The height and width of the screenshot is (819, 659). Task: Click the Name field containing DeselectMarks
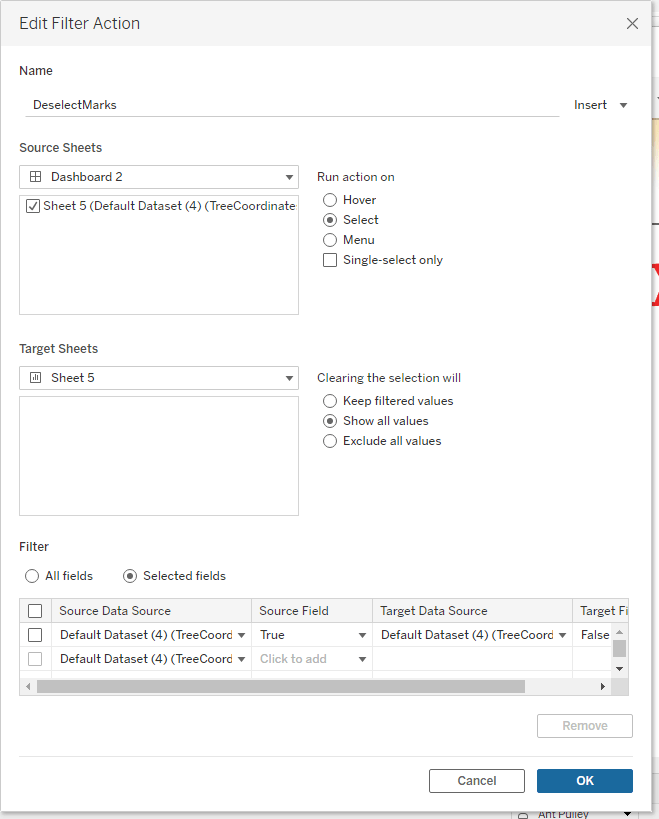pos(290,104)
